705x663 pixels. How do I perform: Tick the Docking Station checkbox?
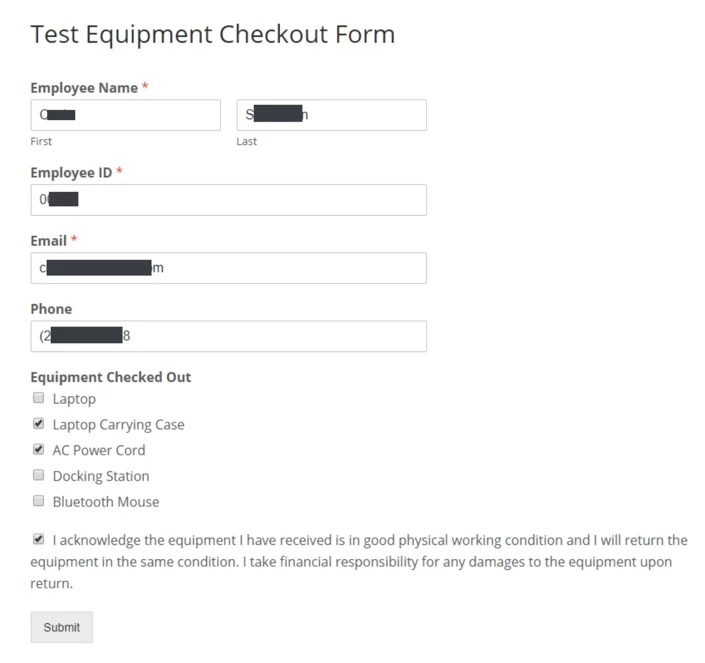(x=39, y=475)
